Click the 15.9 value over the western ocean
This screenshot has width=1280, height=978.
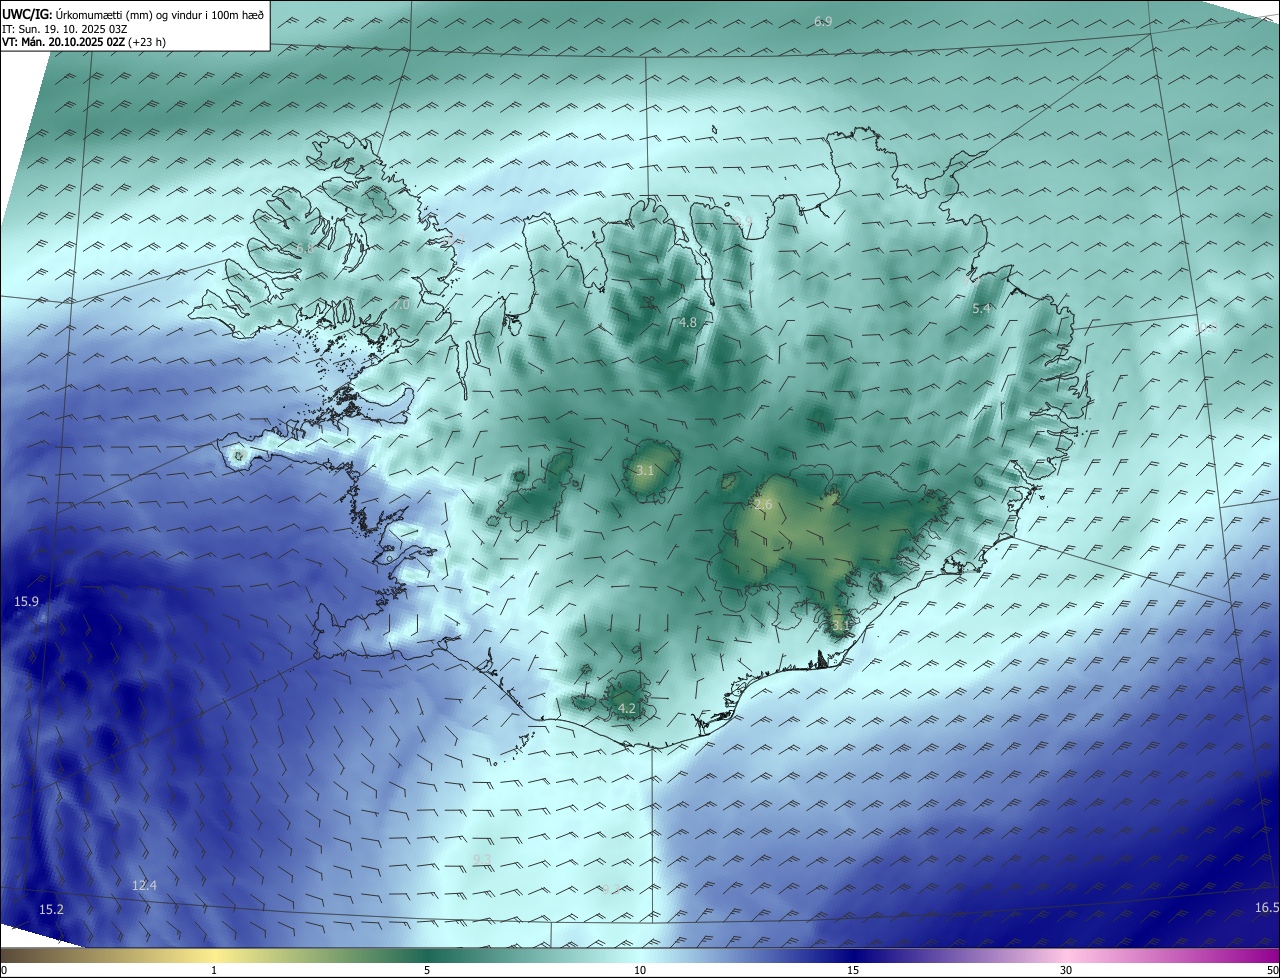[x=26, y=601]
